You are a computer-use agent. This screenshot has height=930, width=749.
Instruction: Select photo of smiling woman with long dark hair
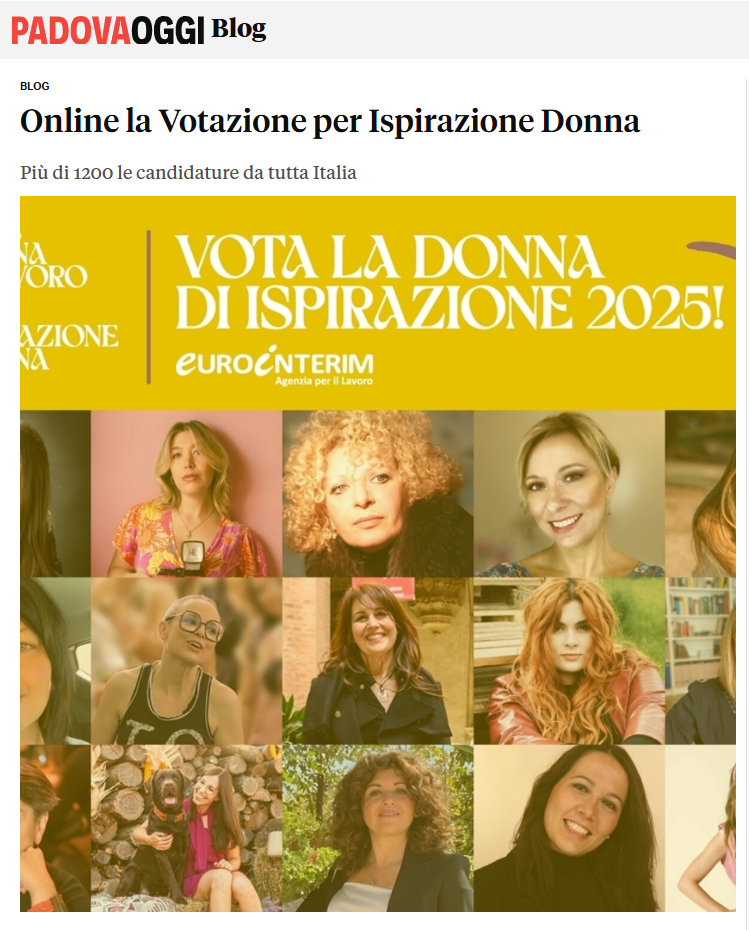click(x=569, y=828)
